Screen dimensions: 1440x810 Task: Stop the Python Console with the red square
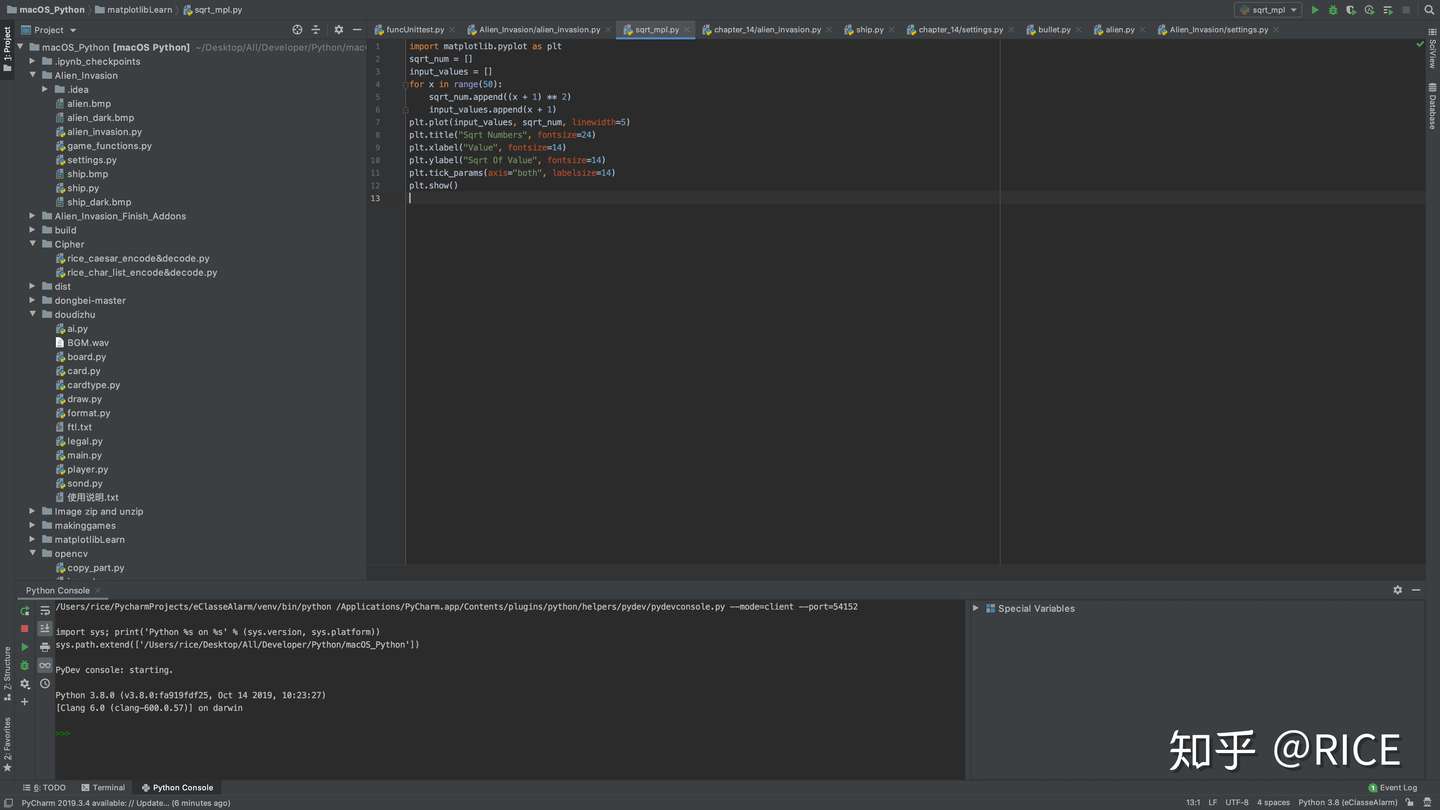[x=24, y=627]
